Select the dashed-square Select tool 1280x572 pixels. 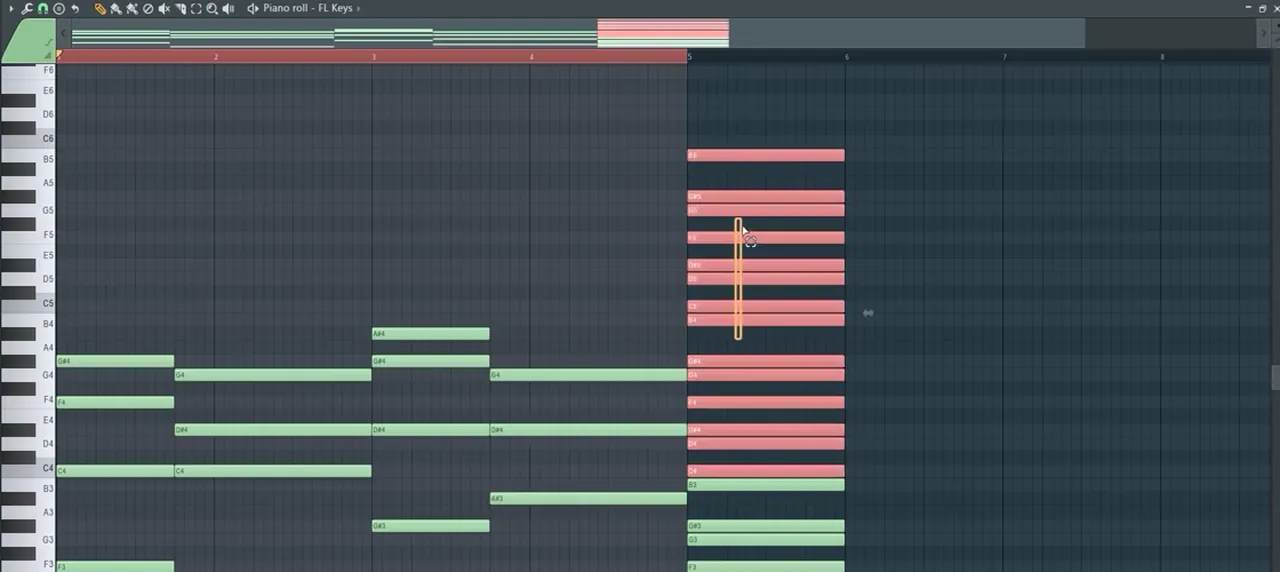click(196, 8)
